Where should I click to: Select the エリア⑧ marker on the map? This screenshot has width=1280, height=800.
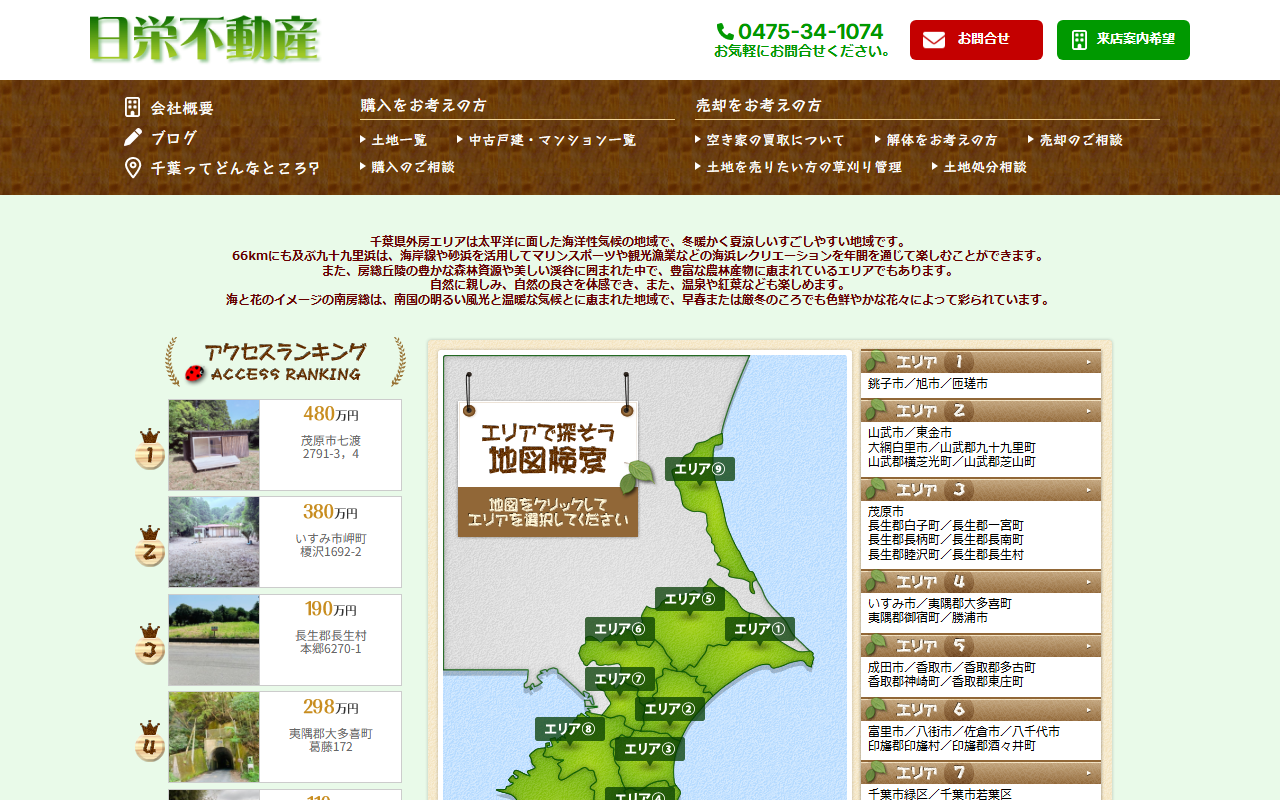tap(570, 729)
